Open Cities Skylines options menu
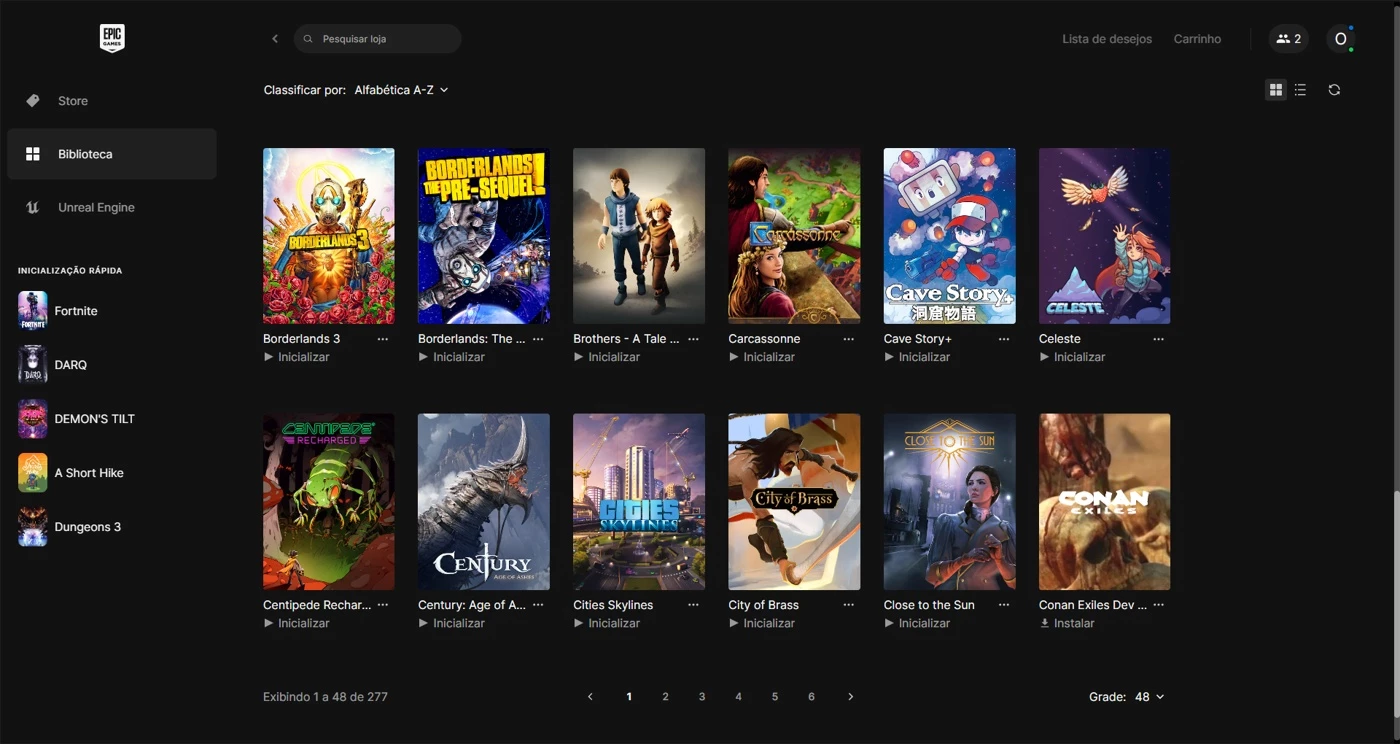This screenshot has width=1400, height=744. (693, 605)
